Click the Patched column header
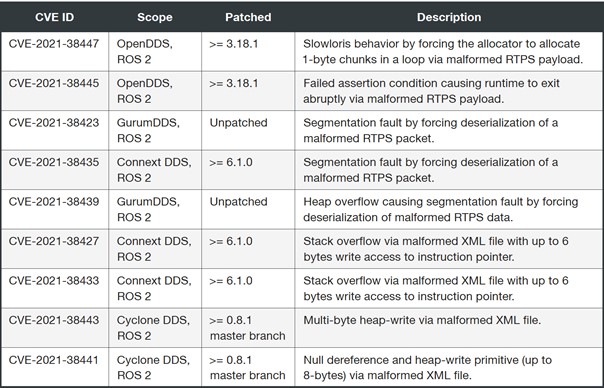Viewport: 604px width, 388px height. [x=248, y=17]
